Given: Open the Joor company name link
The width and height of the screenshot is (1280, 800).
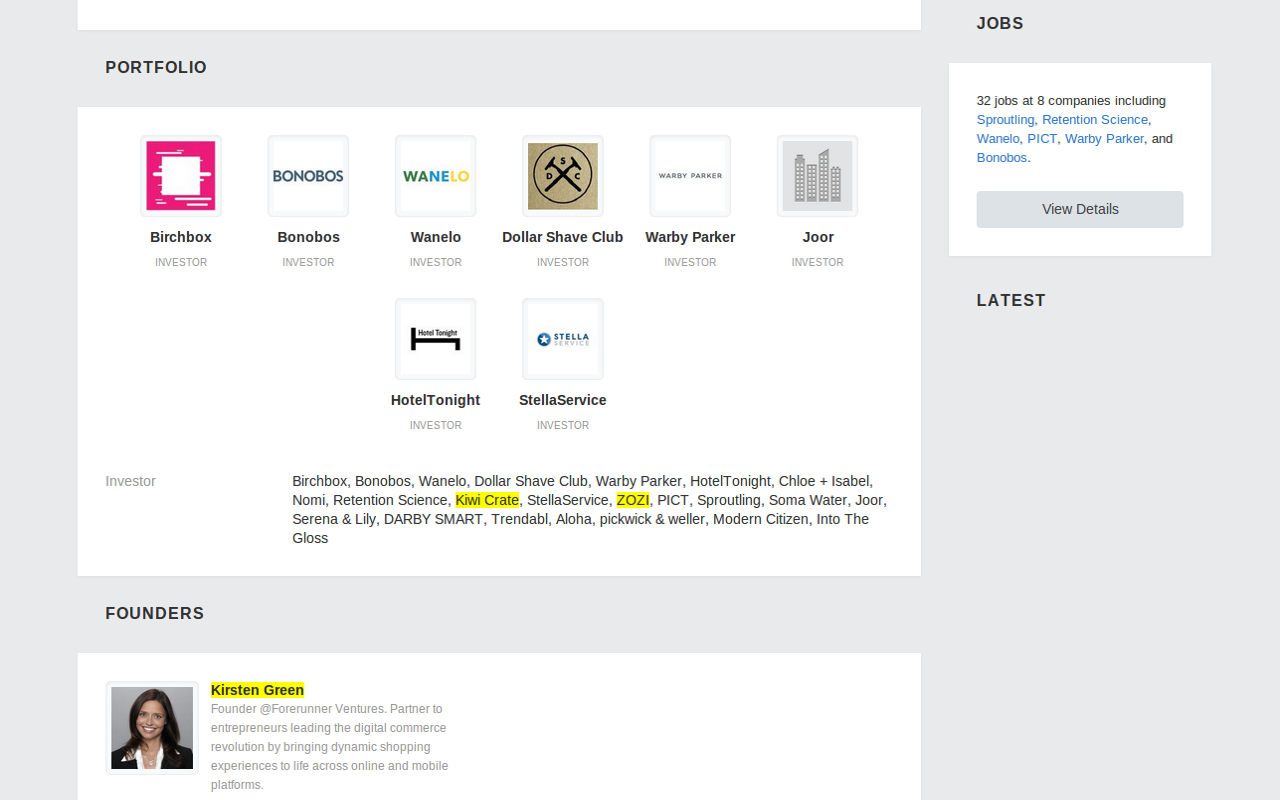Looking at the screenshot, I should pos(817,237).
